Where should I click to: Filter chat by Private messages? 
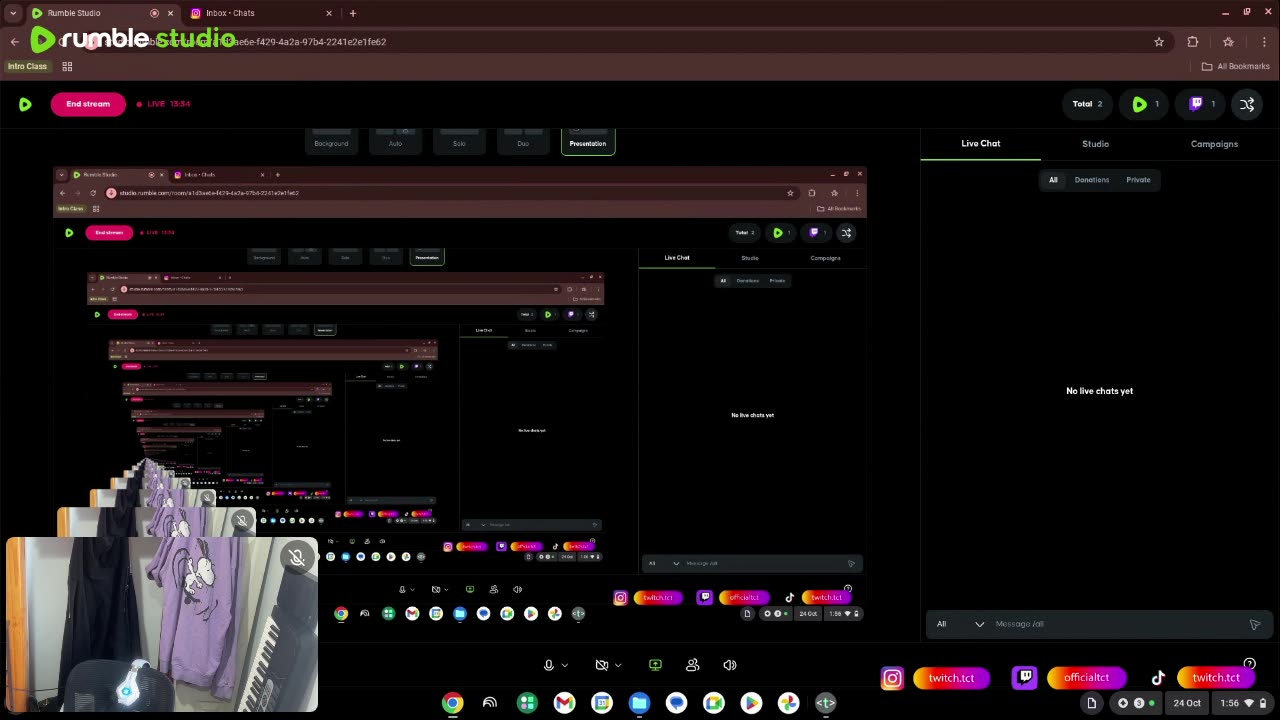(1138, 180)
